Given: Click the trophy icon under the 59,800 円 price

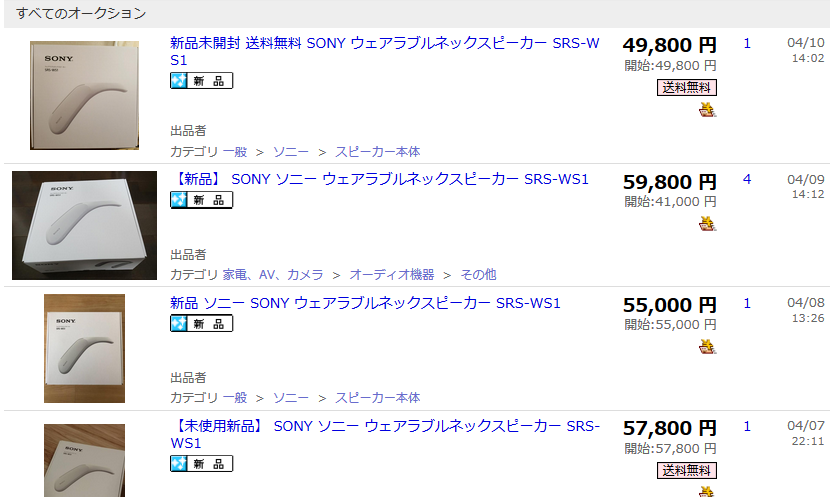Looking at the screenshot, I should click(707, 223).
